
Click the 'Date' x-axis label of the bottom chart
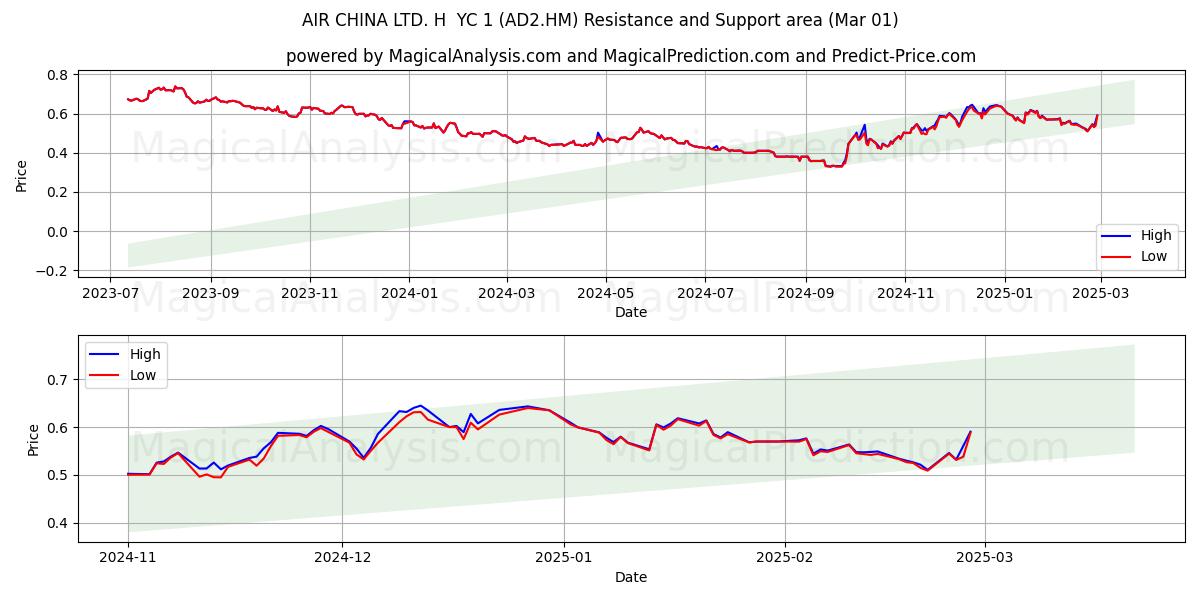(631, 577)
